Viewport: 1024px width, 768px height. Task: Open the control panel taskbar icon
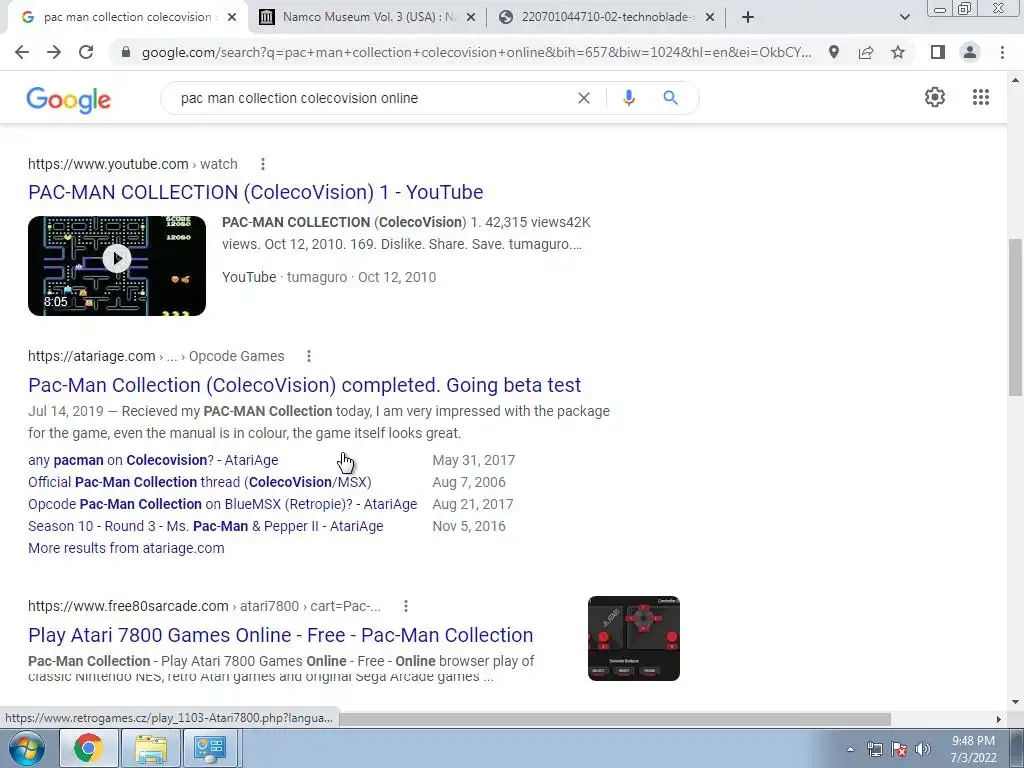tap(210, 748)
